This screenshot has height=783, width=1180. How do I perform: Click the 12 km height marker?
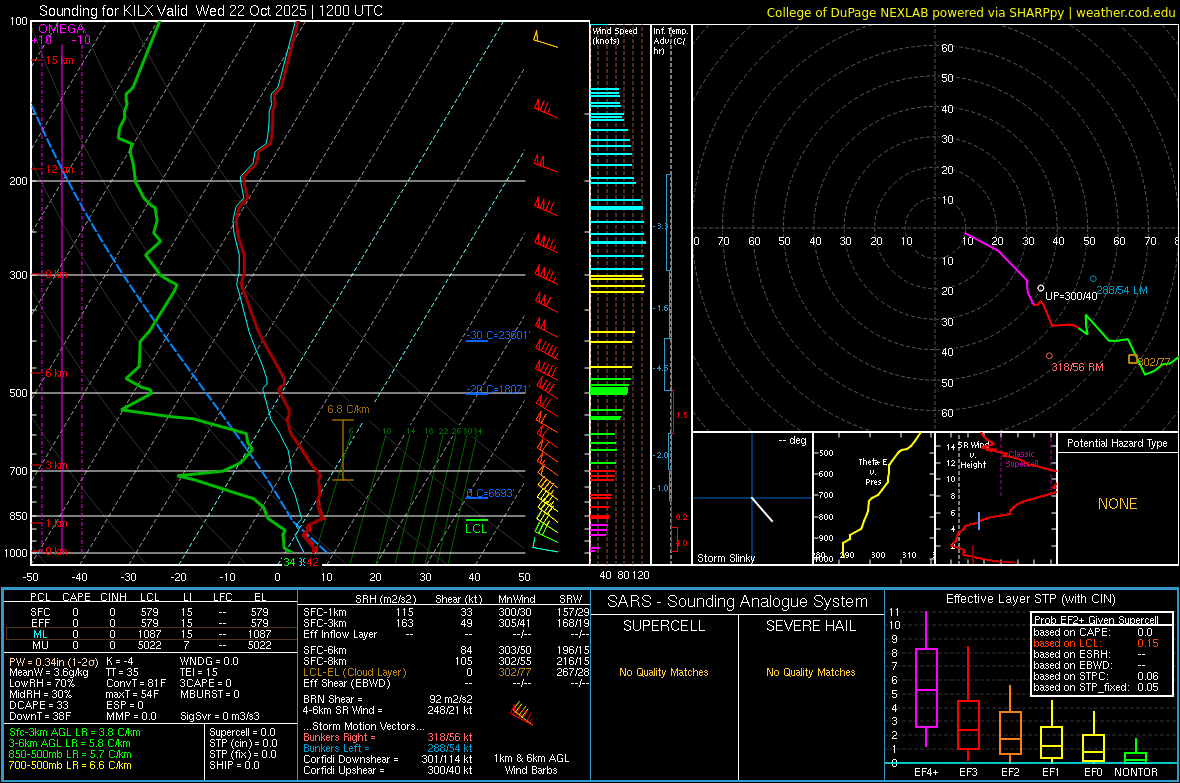59,169
